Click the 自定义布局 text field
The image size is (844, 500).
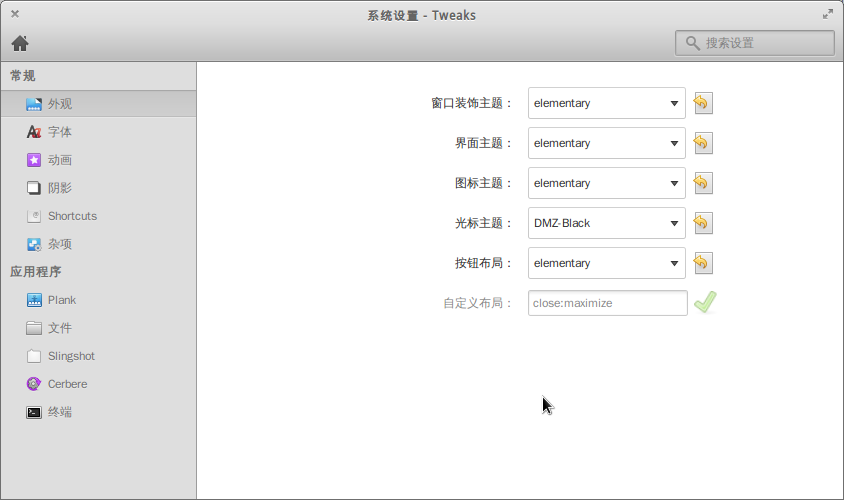coord(607,303)
